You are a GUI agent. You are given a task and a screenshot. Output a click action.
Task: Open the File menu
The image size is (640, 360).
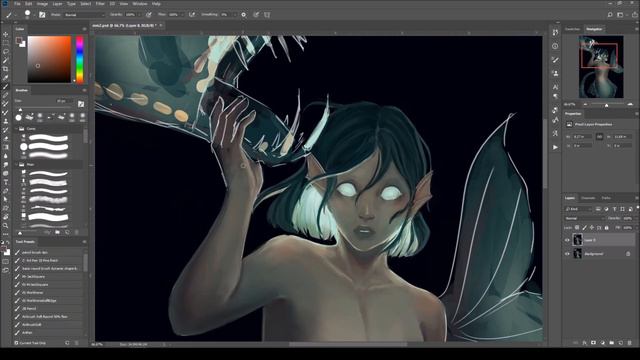point(18,4)
